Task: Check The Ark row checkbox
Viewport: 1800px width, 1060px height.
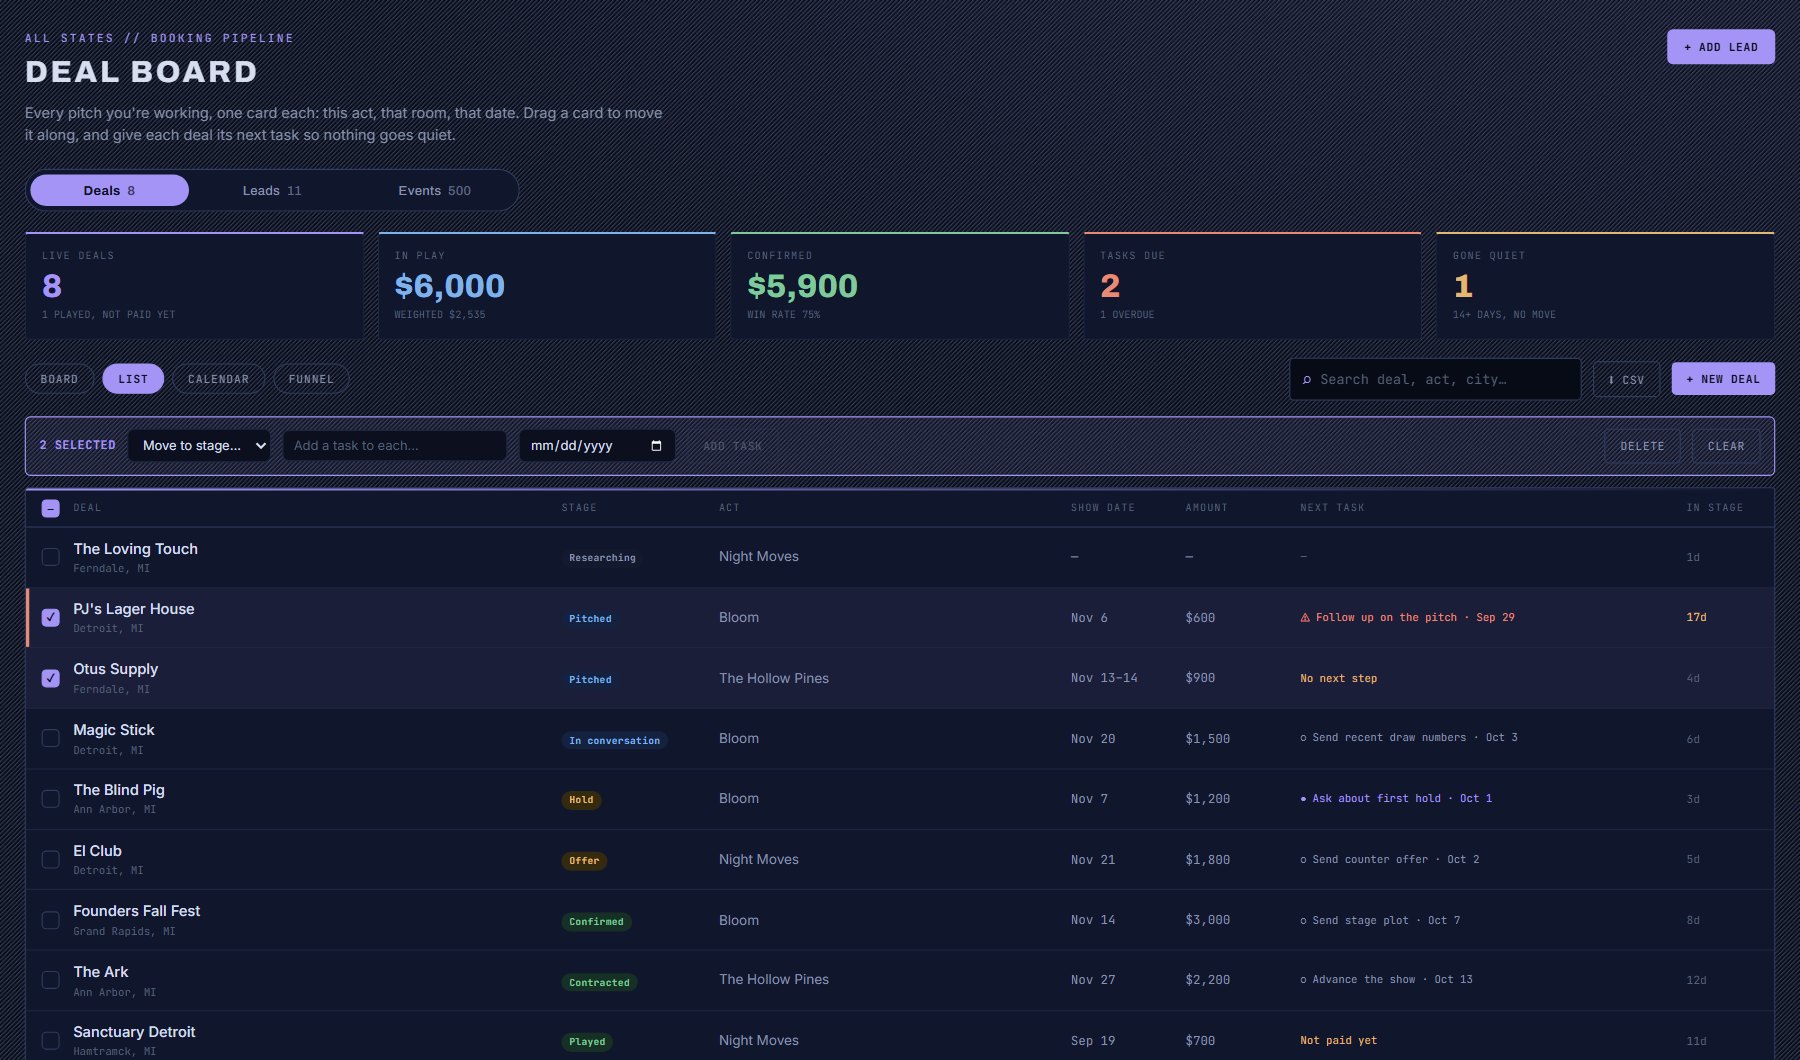Action: [51, 980]
